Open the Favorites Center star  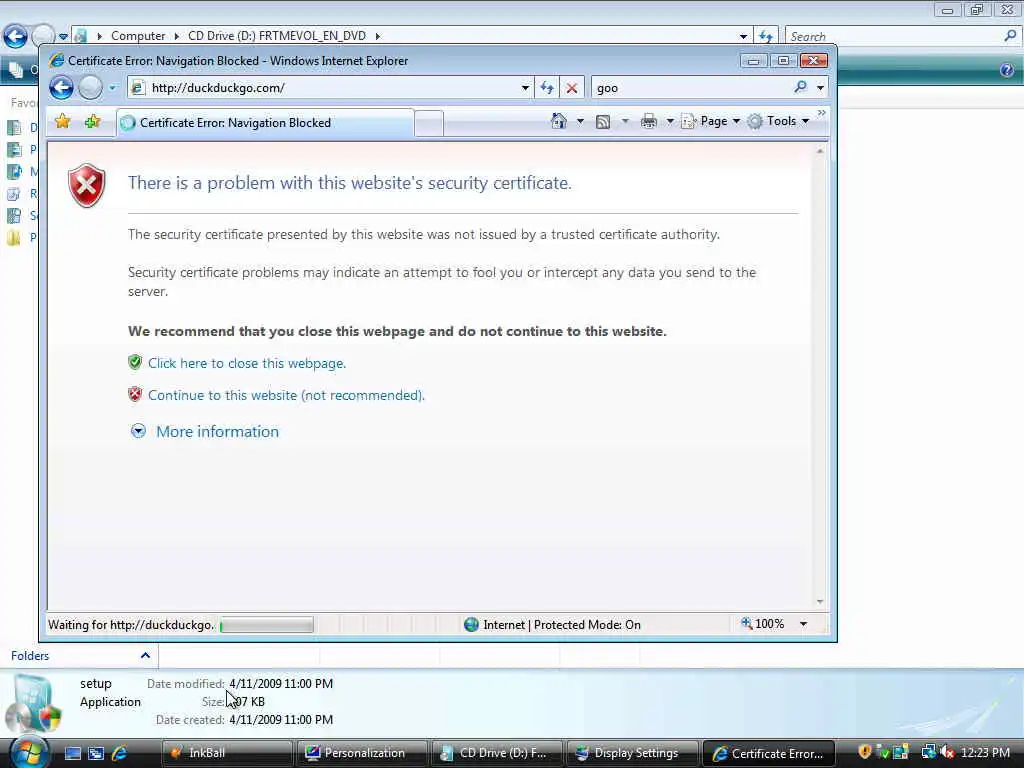point(63,121)
